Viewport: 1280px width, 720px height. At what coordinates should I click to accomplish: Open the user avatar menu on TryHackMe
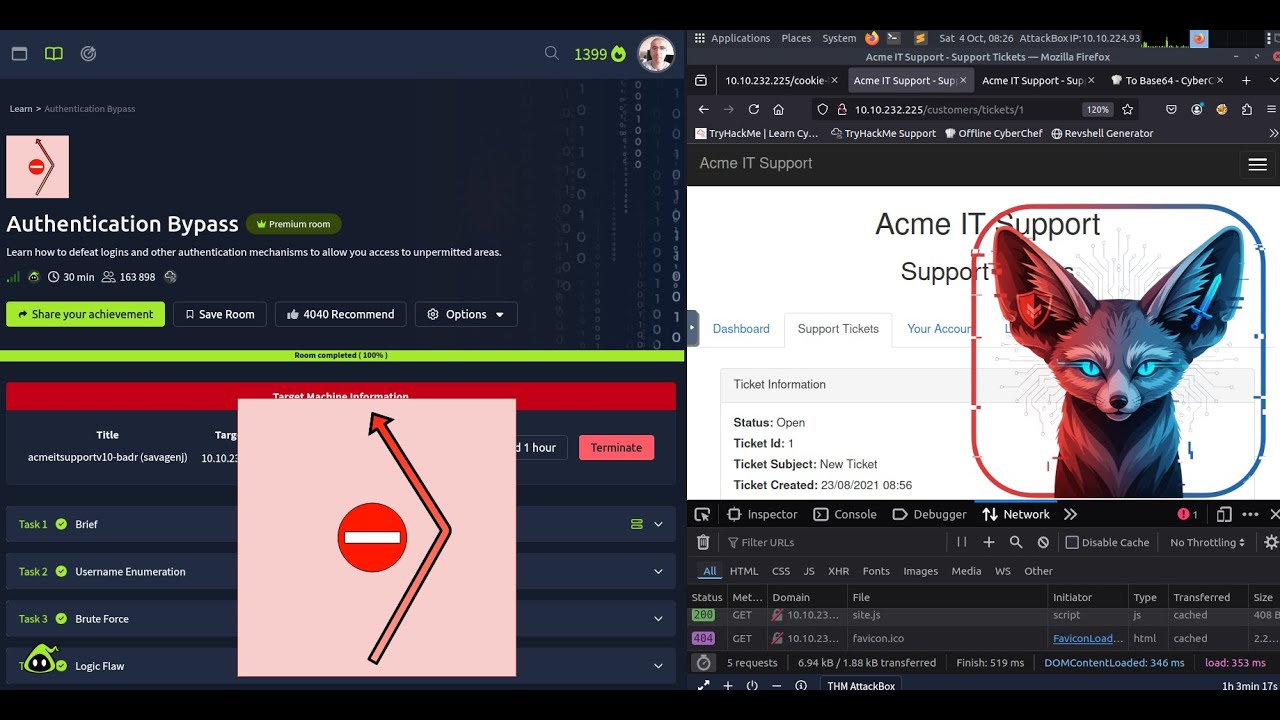click(657, 54)
